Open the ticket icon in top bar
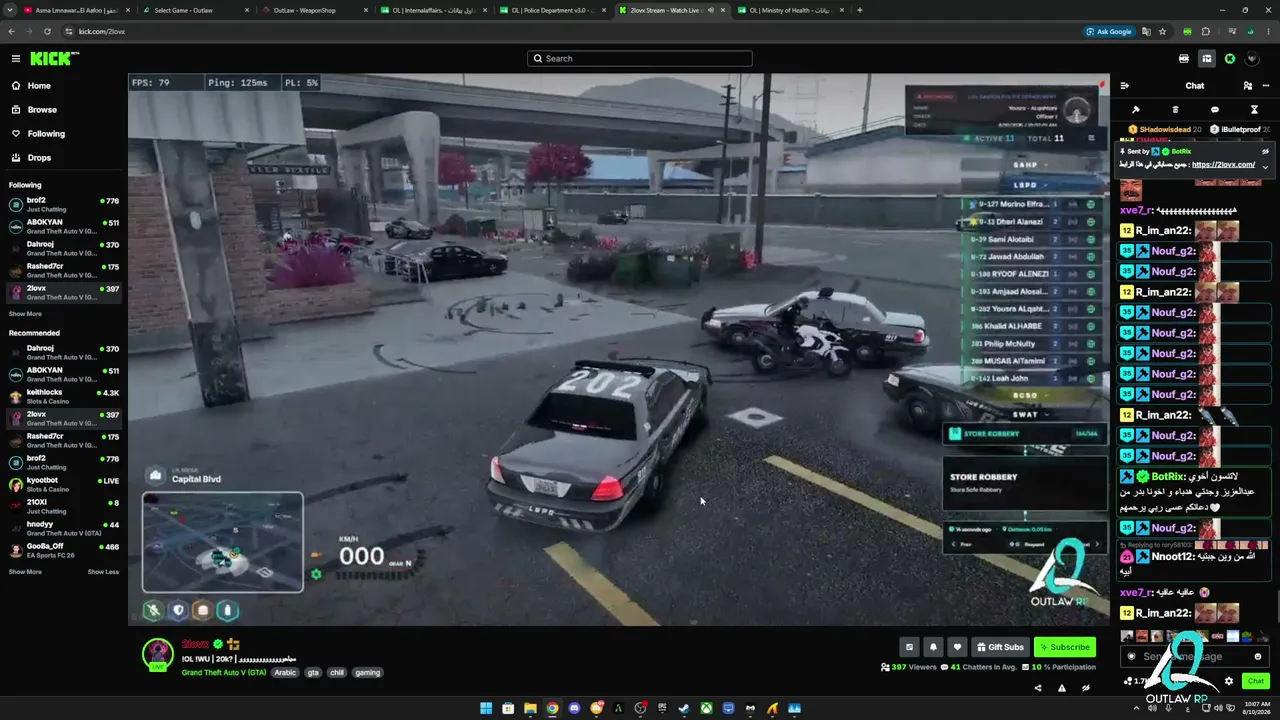The height and width of the screenshot is (720, 1280). pos(1184,59)
